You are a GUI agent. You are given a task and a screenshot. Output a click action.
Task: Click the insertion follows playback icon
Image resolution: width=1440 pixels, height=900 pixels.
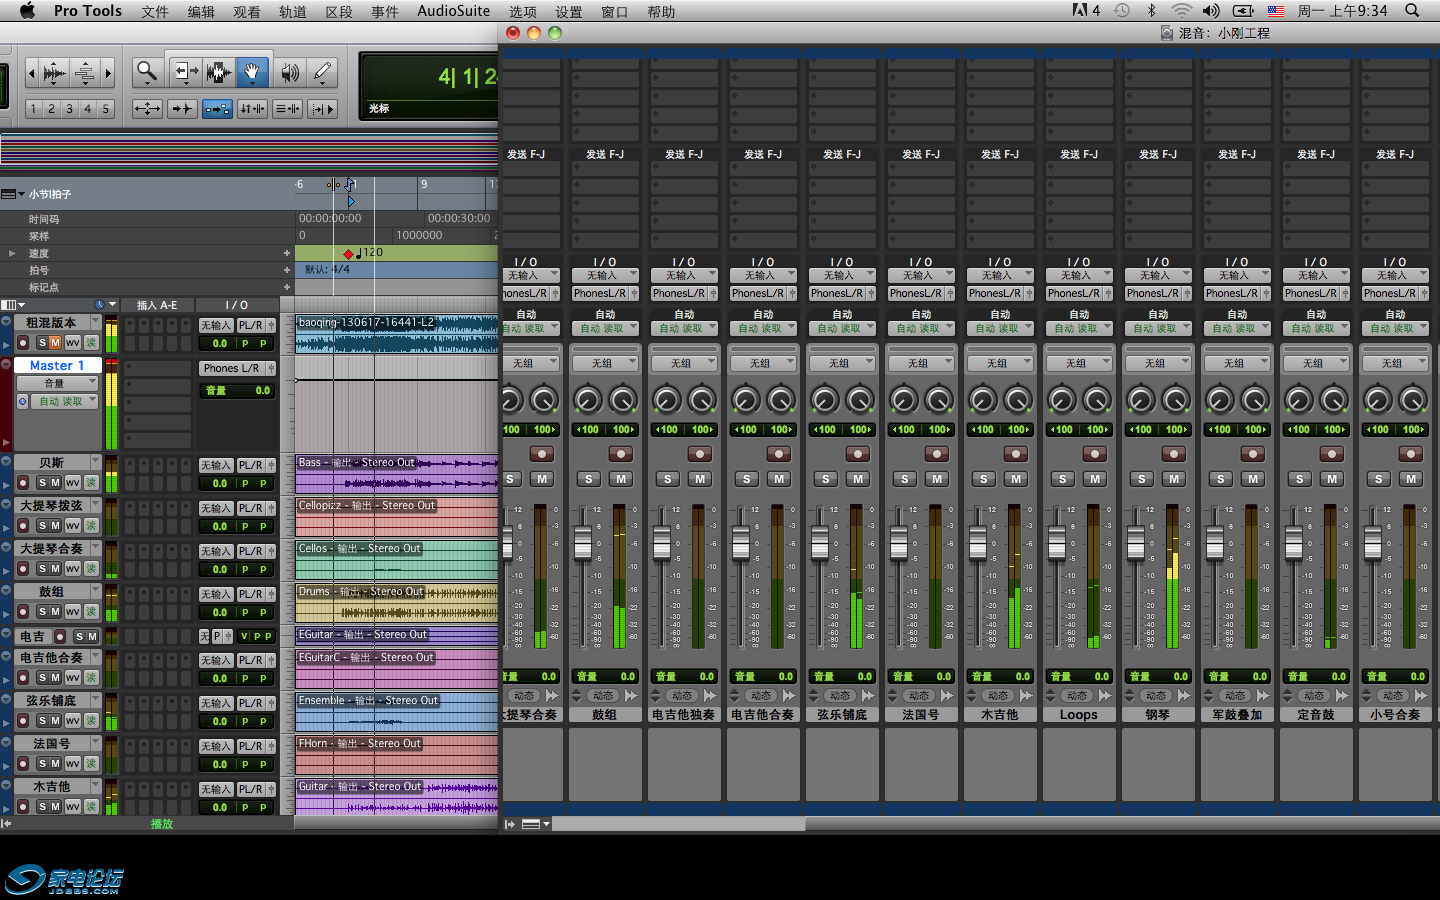tap(322, 108)
